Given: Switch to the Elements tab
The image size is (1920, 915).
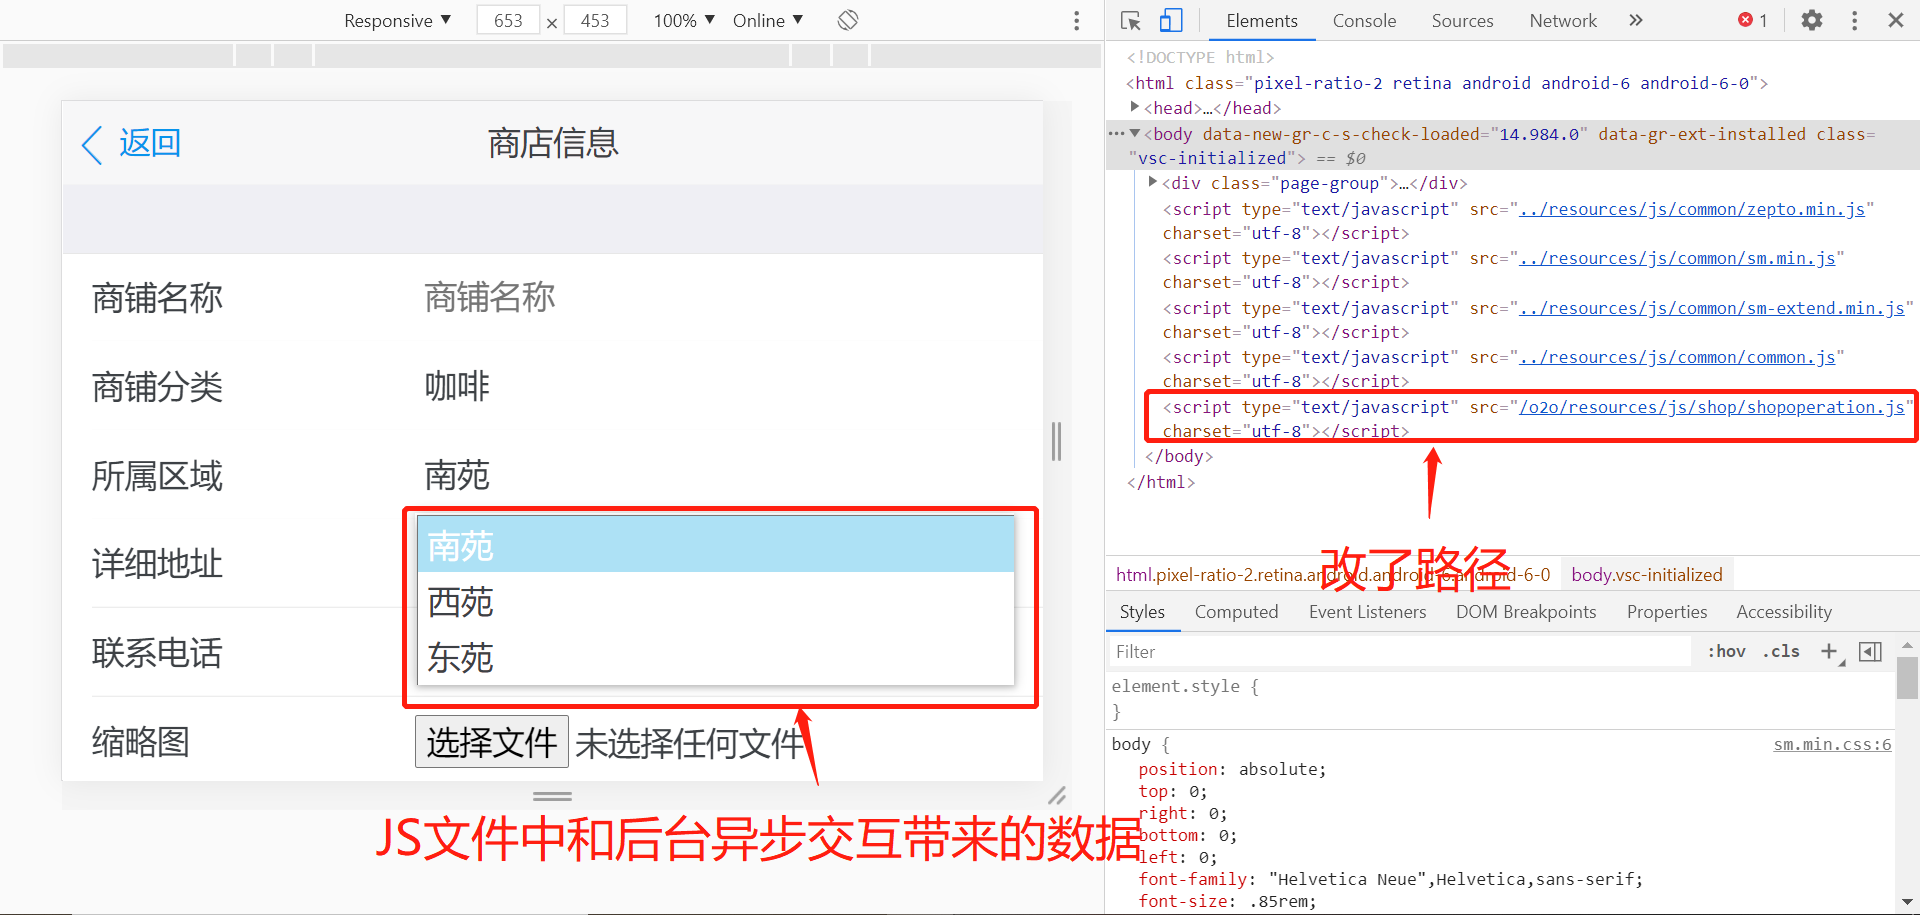Looking at the screenshot, I should pyautogui.click(x=1261, y=20).
